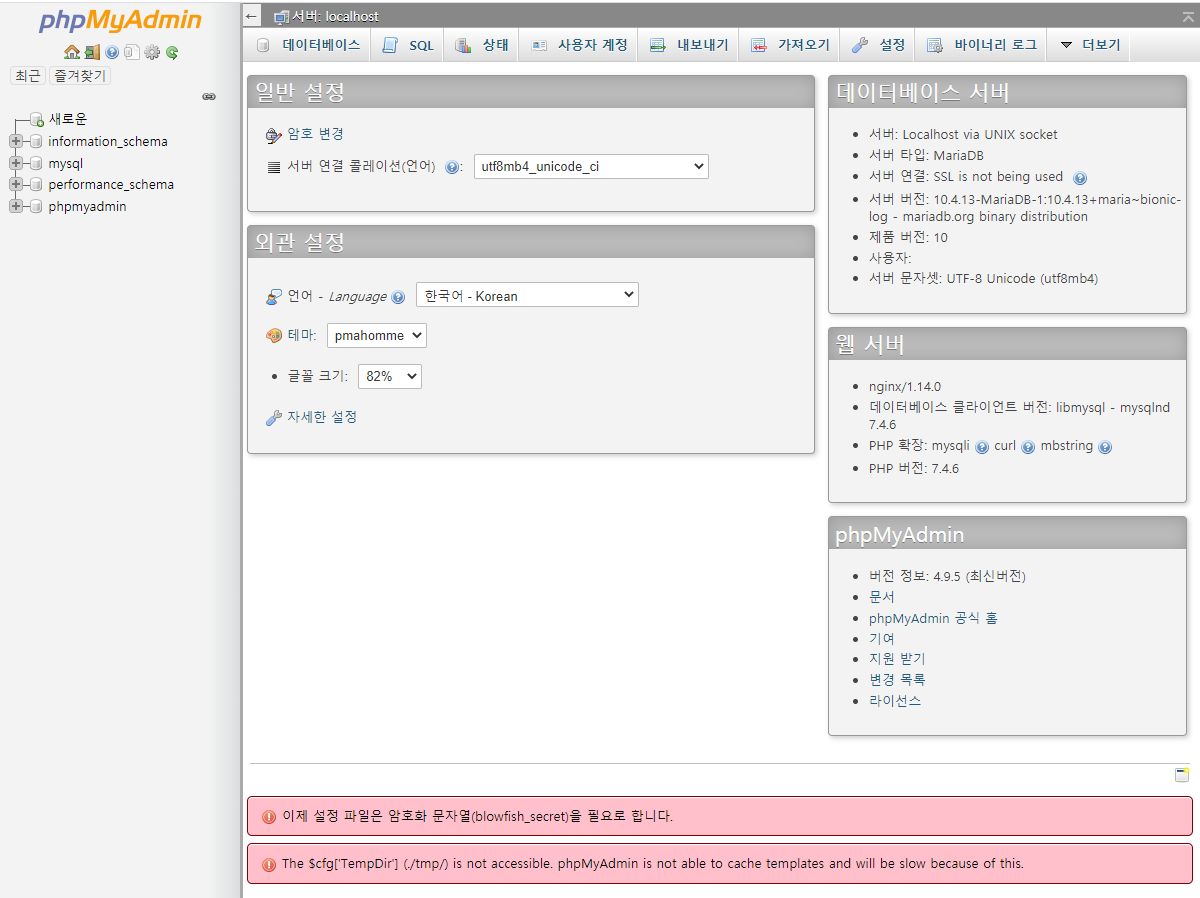The width and height of the screenshot is (1200, 898).
Task: Open the 가져오기 import tab
Action: pyautogui.click(x=790, y=45)
